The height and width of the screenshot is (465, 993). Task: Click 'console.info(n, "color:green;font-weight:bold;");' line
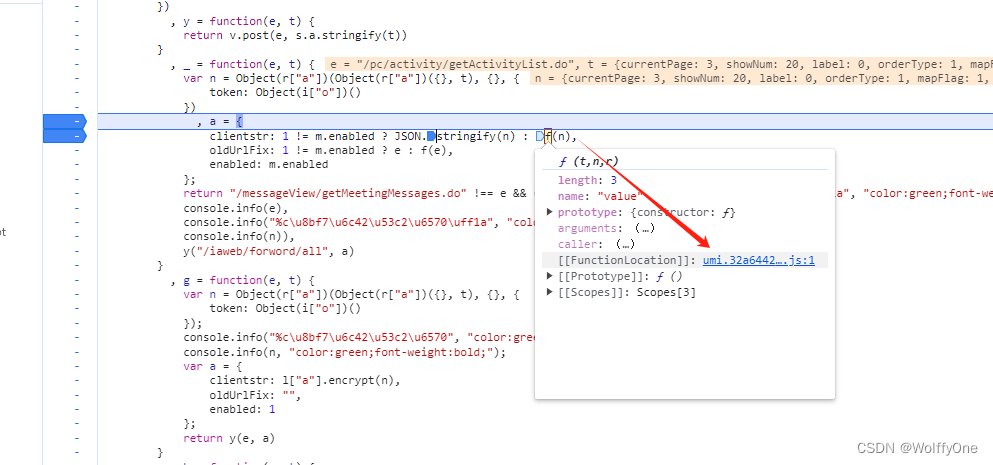[x=345, y=352]
